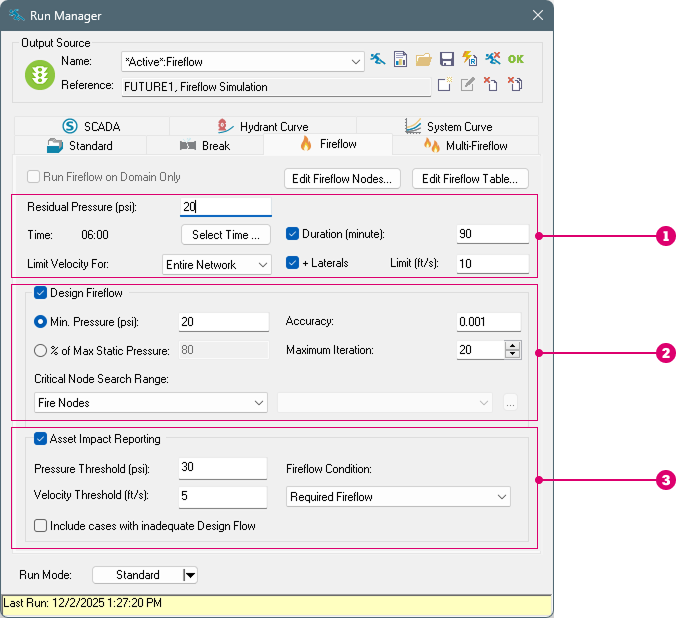Close the Run Manager window
676x618 pixels.
tap(538, 15)
